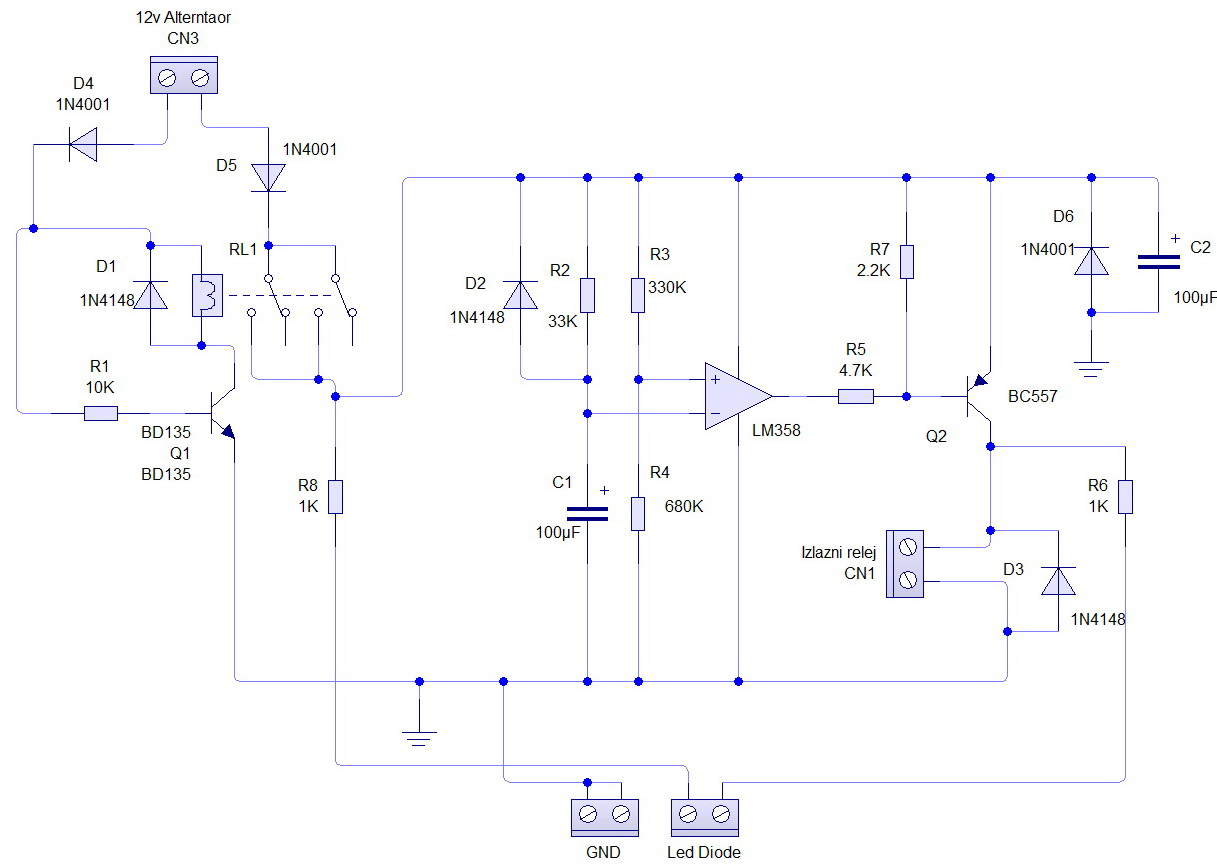Select the C1 capacitor symbol
The width and height of the screenshot is (1217, 866).
click(587, 514)
